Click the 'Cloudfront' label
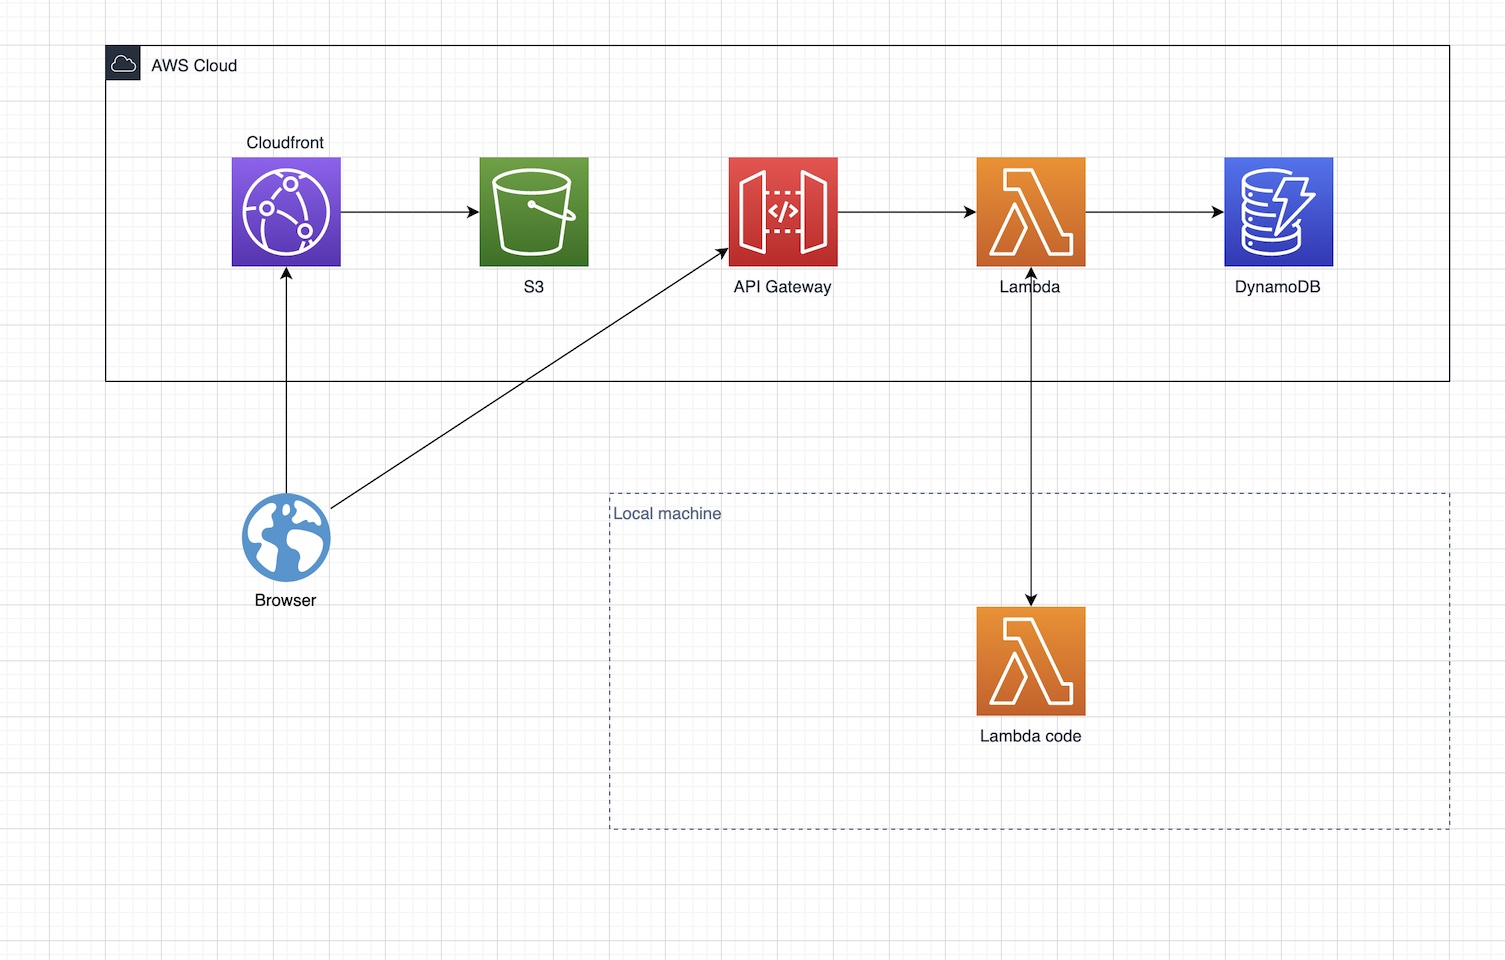The image size is (1505, 960). click(x=285, y=143)
